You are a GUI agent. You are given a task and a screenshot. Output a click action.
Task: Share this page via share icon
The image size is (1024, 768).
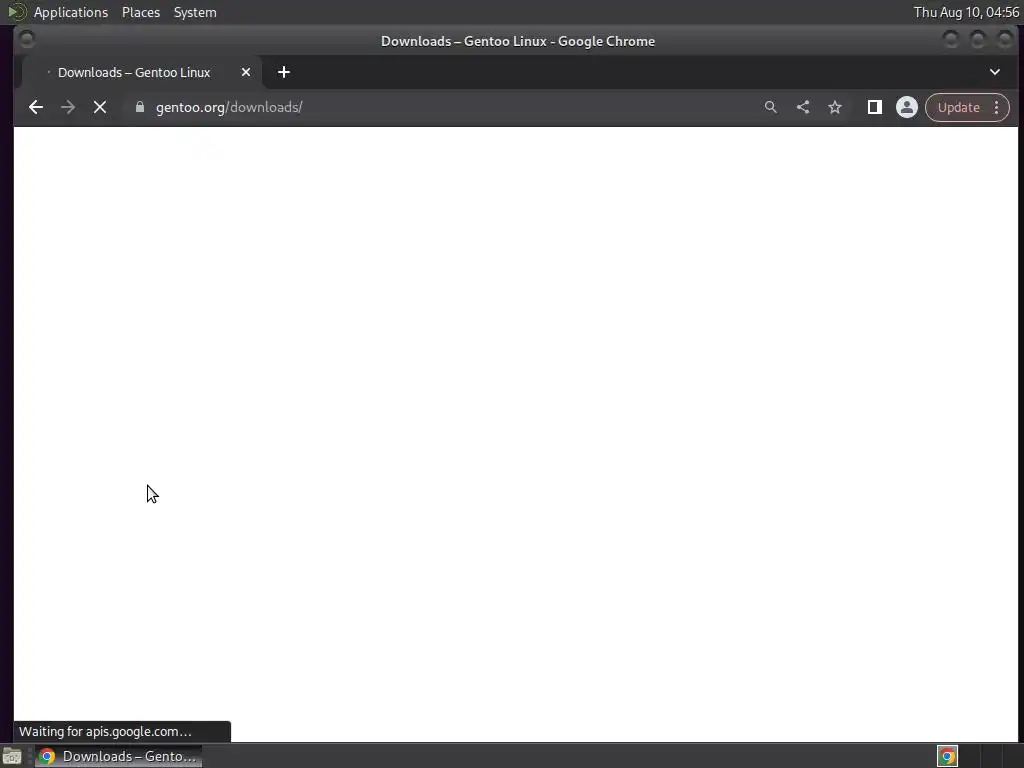coord(803,107)
